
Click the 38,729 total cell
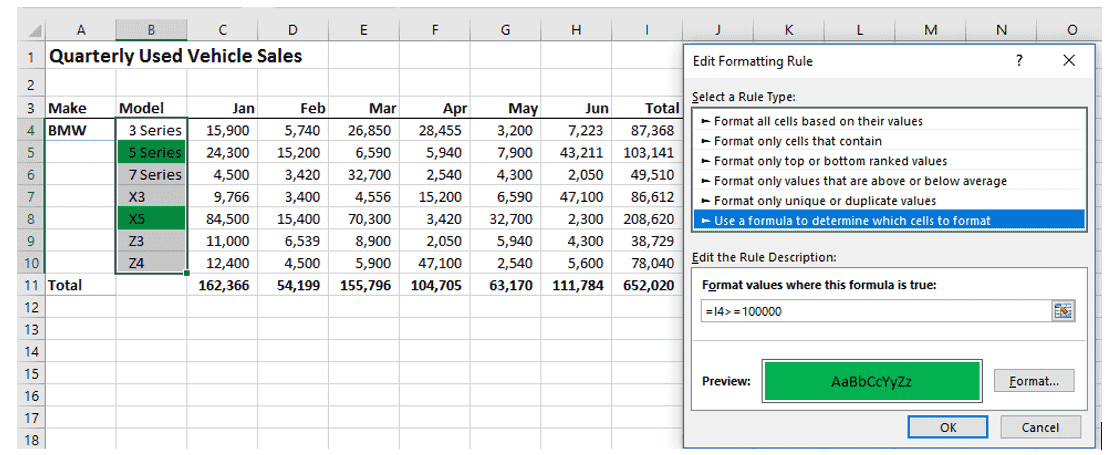646,241
